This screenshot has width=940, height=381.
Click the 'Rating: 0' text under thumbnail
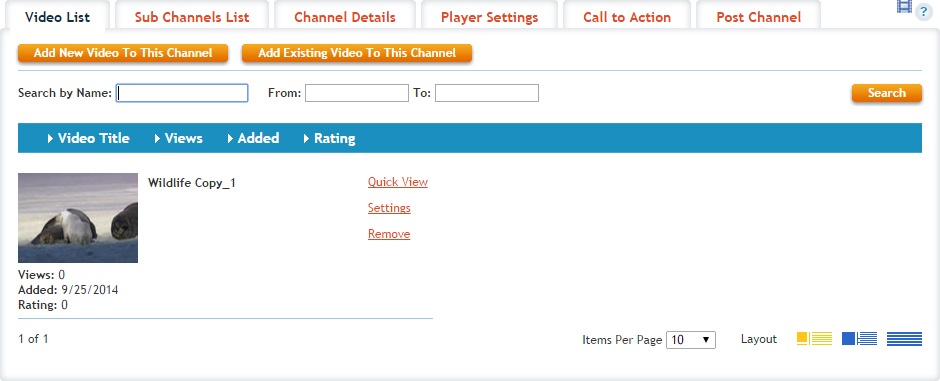coord(43,305)
